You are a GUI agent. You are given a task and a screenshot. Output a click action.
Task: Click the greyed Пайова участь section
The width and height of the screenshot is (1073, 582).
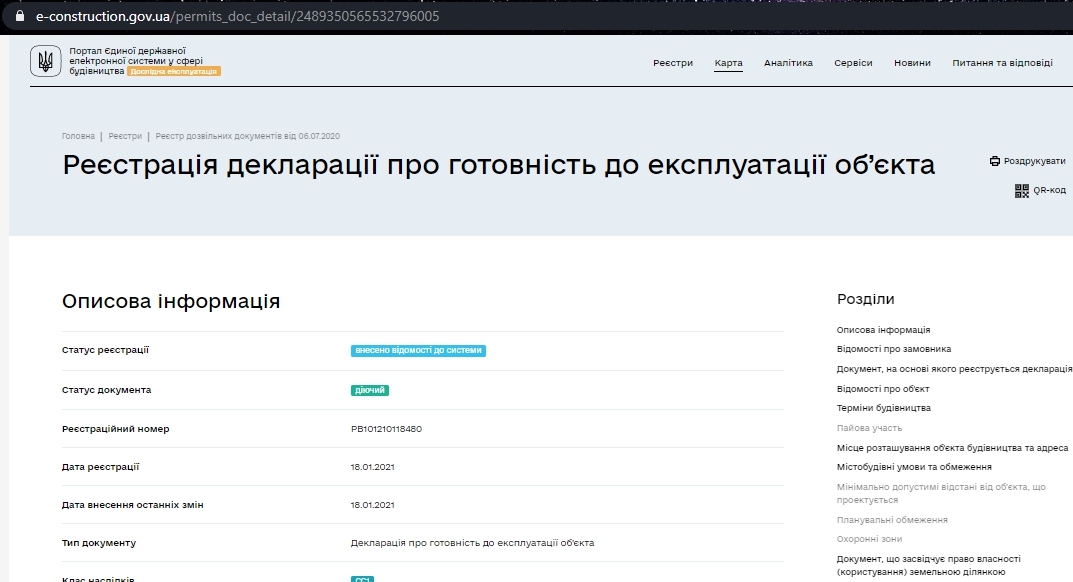[869, 428]
